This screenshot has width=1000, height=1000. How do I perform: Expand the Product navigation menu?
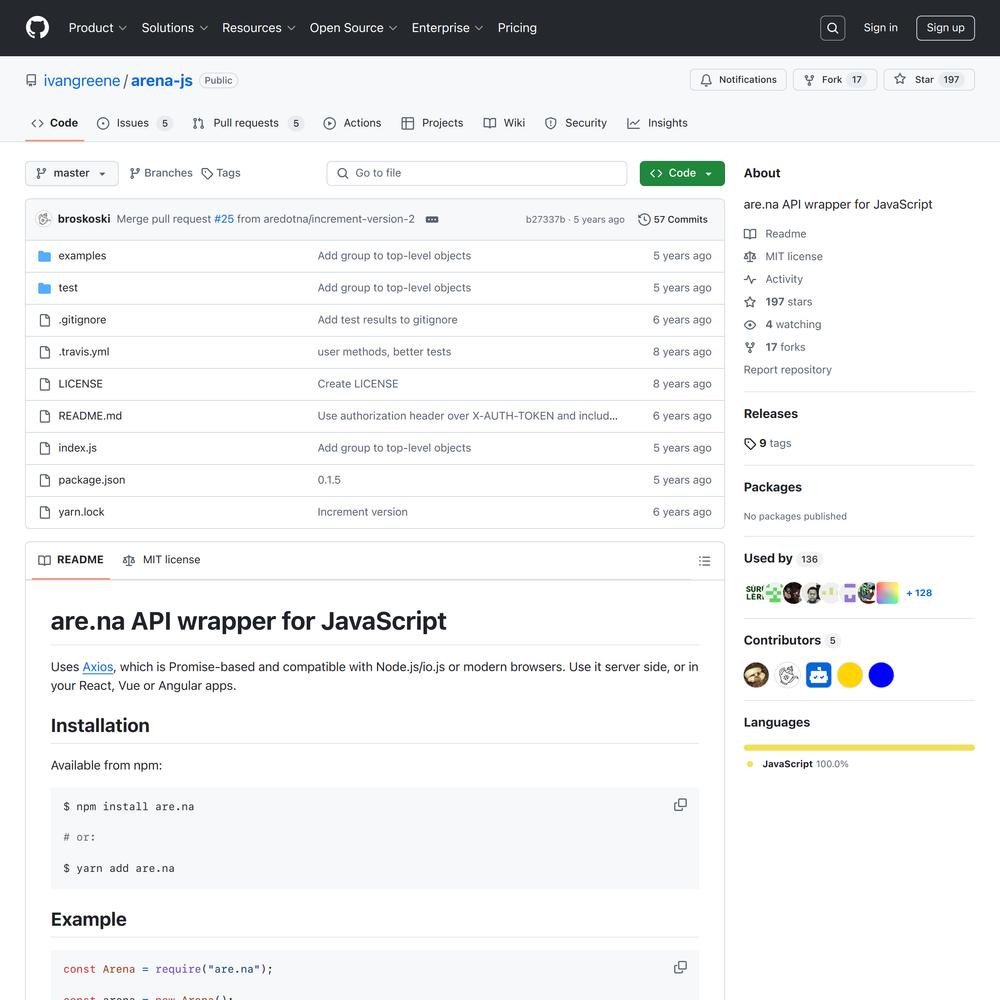[97, 28]
